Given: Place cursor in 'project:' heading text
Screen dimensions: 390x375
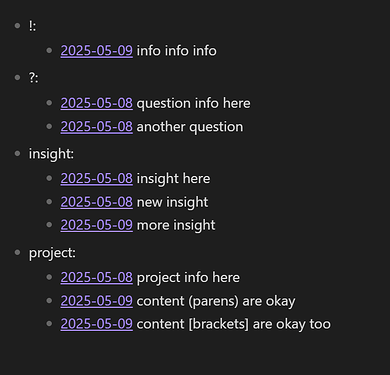Looking at the screenshot, I should 52,253.
